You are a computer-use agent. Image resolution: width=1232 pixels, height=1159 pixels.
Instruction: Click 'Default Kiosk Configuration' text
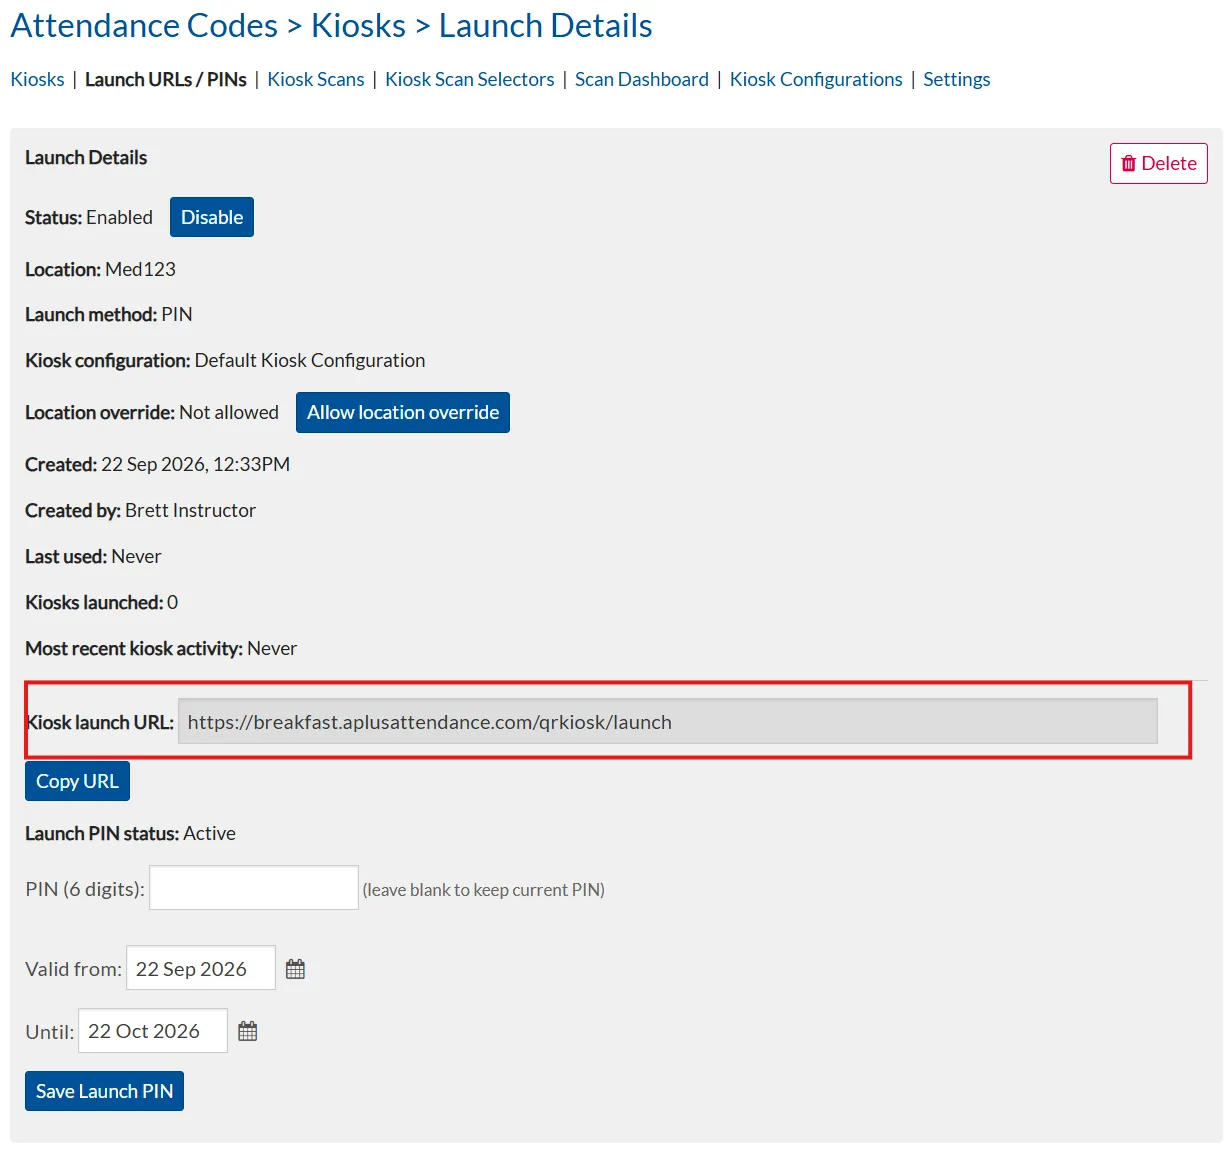point(310,360)
